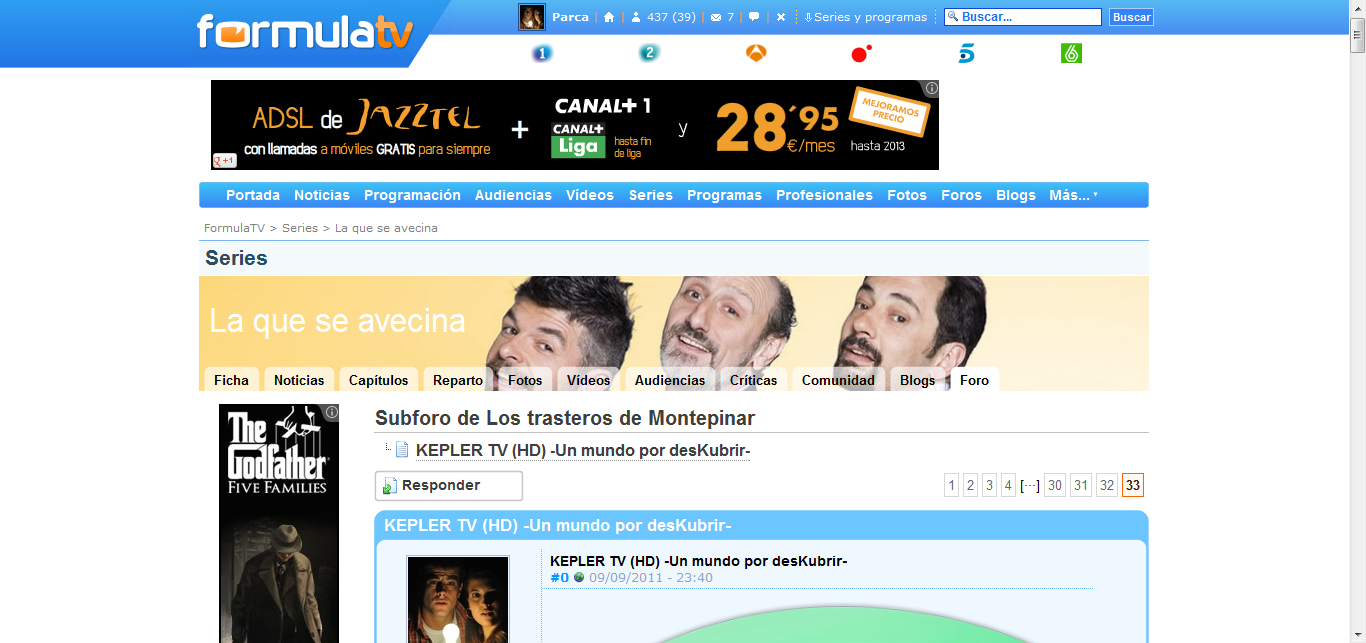The width and height of the screenshot is (1366, 643).
Task: Open the Antena 3 channel logo
Action: click(756, 54)
